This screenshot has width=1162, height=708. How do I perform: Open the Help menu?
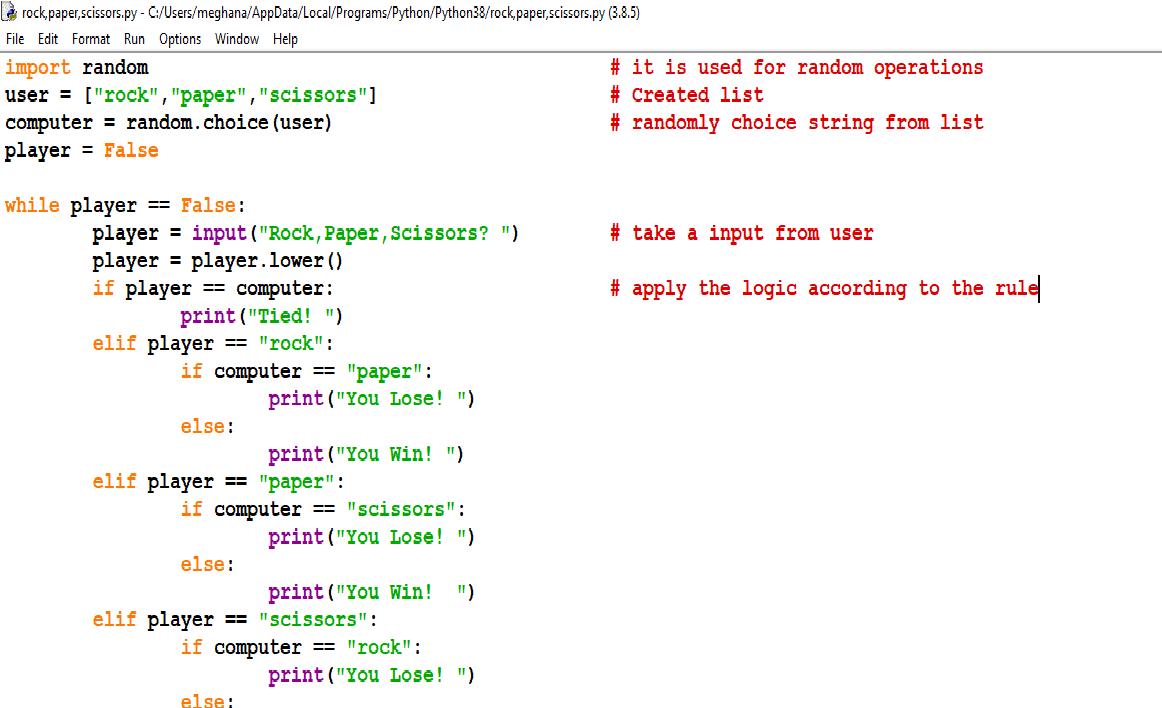[285, 39]
